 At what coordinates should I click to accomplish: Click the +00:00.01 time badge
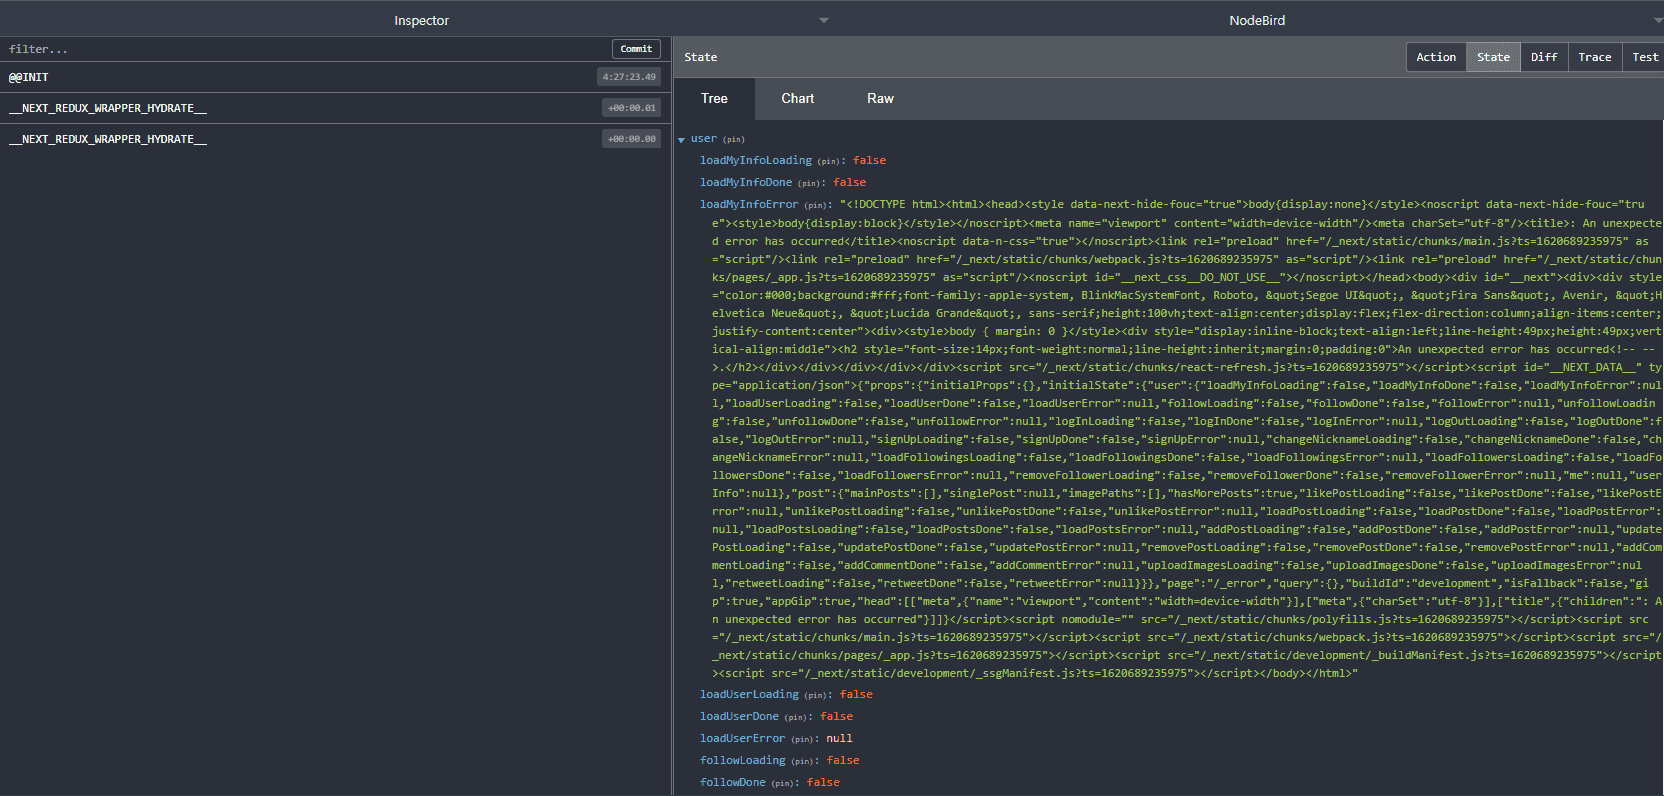point(632,108)
